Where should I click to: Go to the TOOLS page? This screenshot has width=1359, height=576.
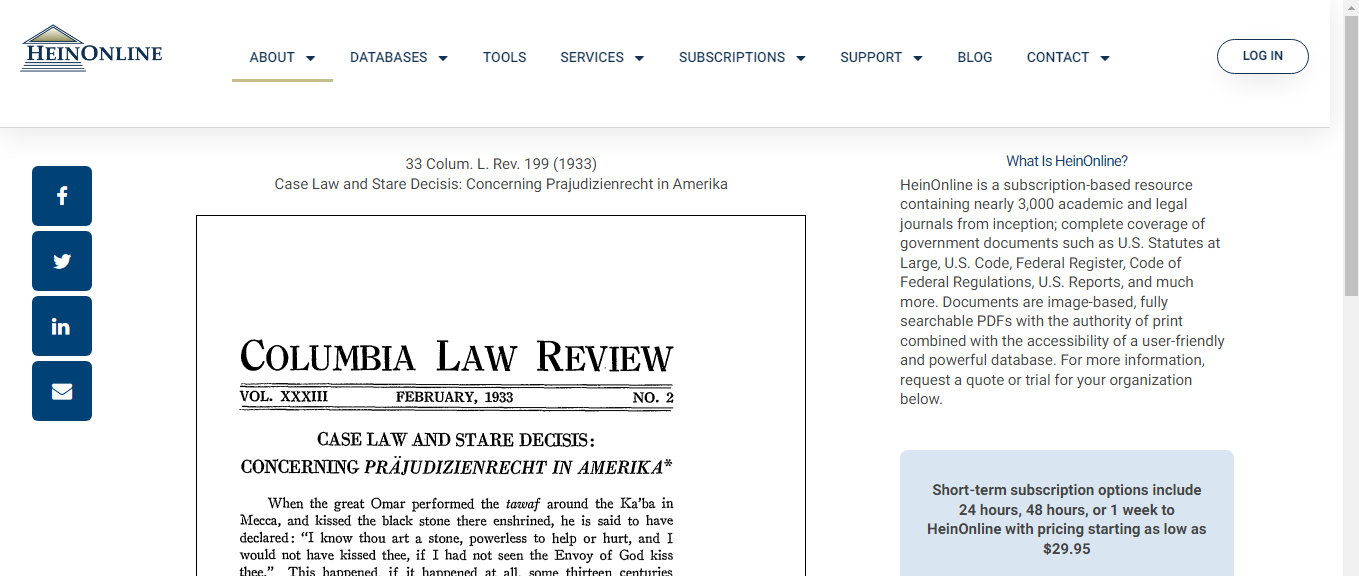click(505, 57)
